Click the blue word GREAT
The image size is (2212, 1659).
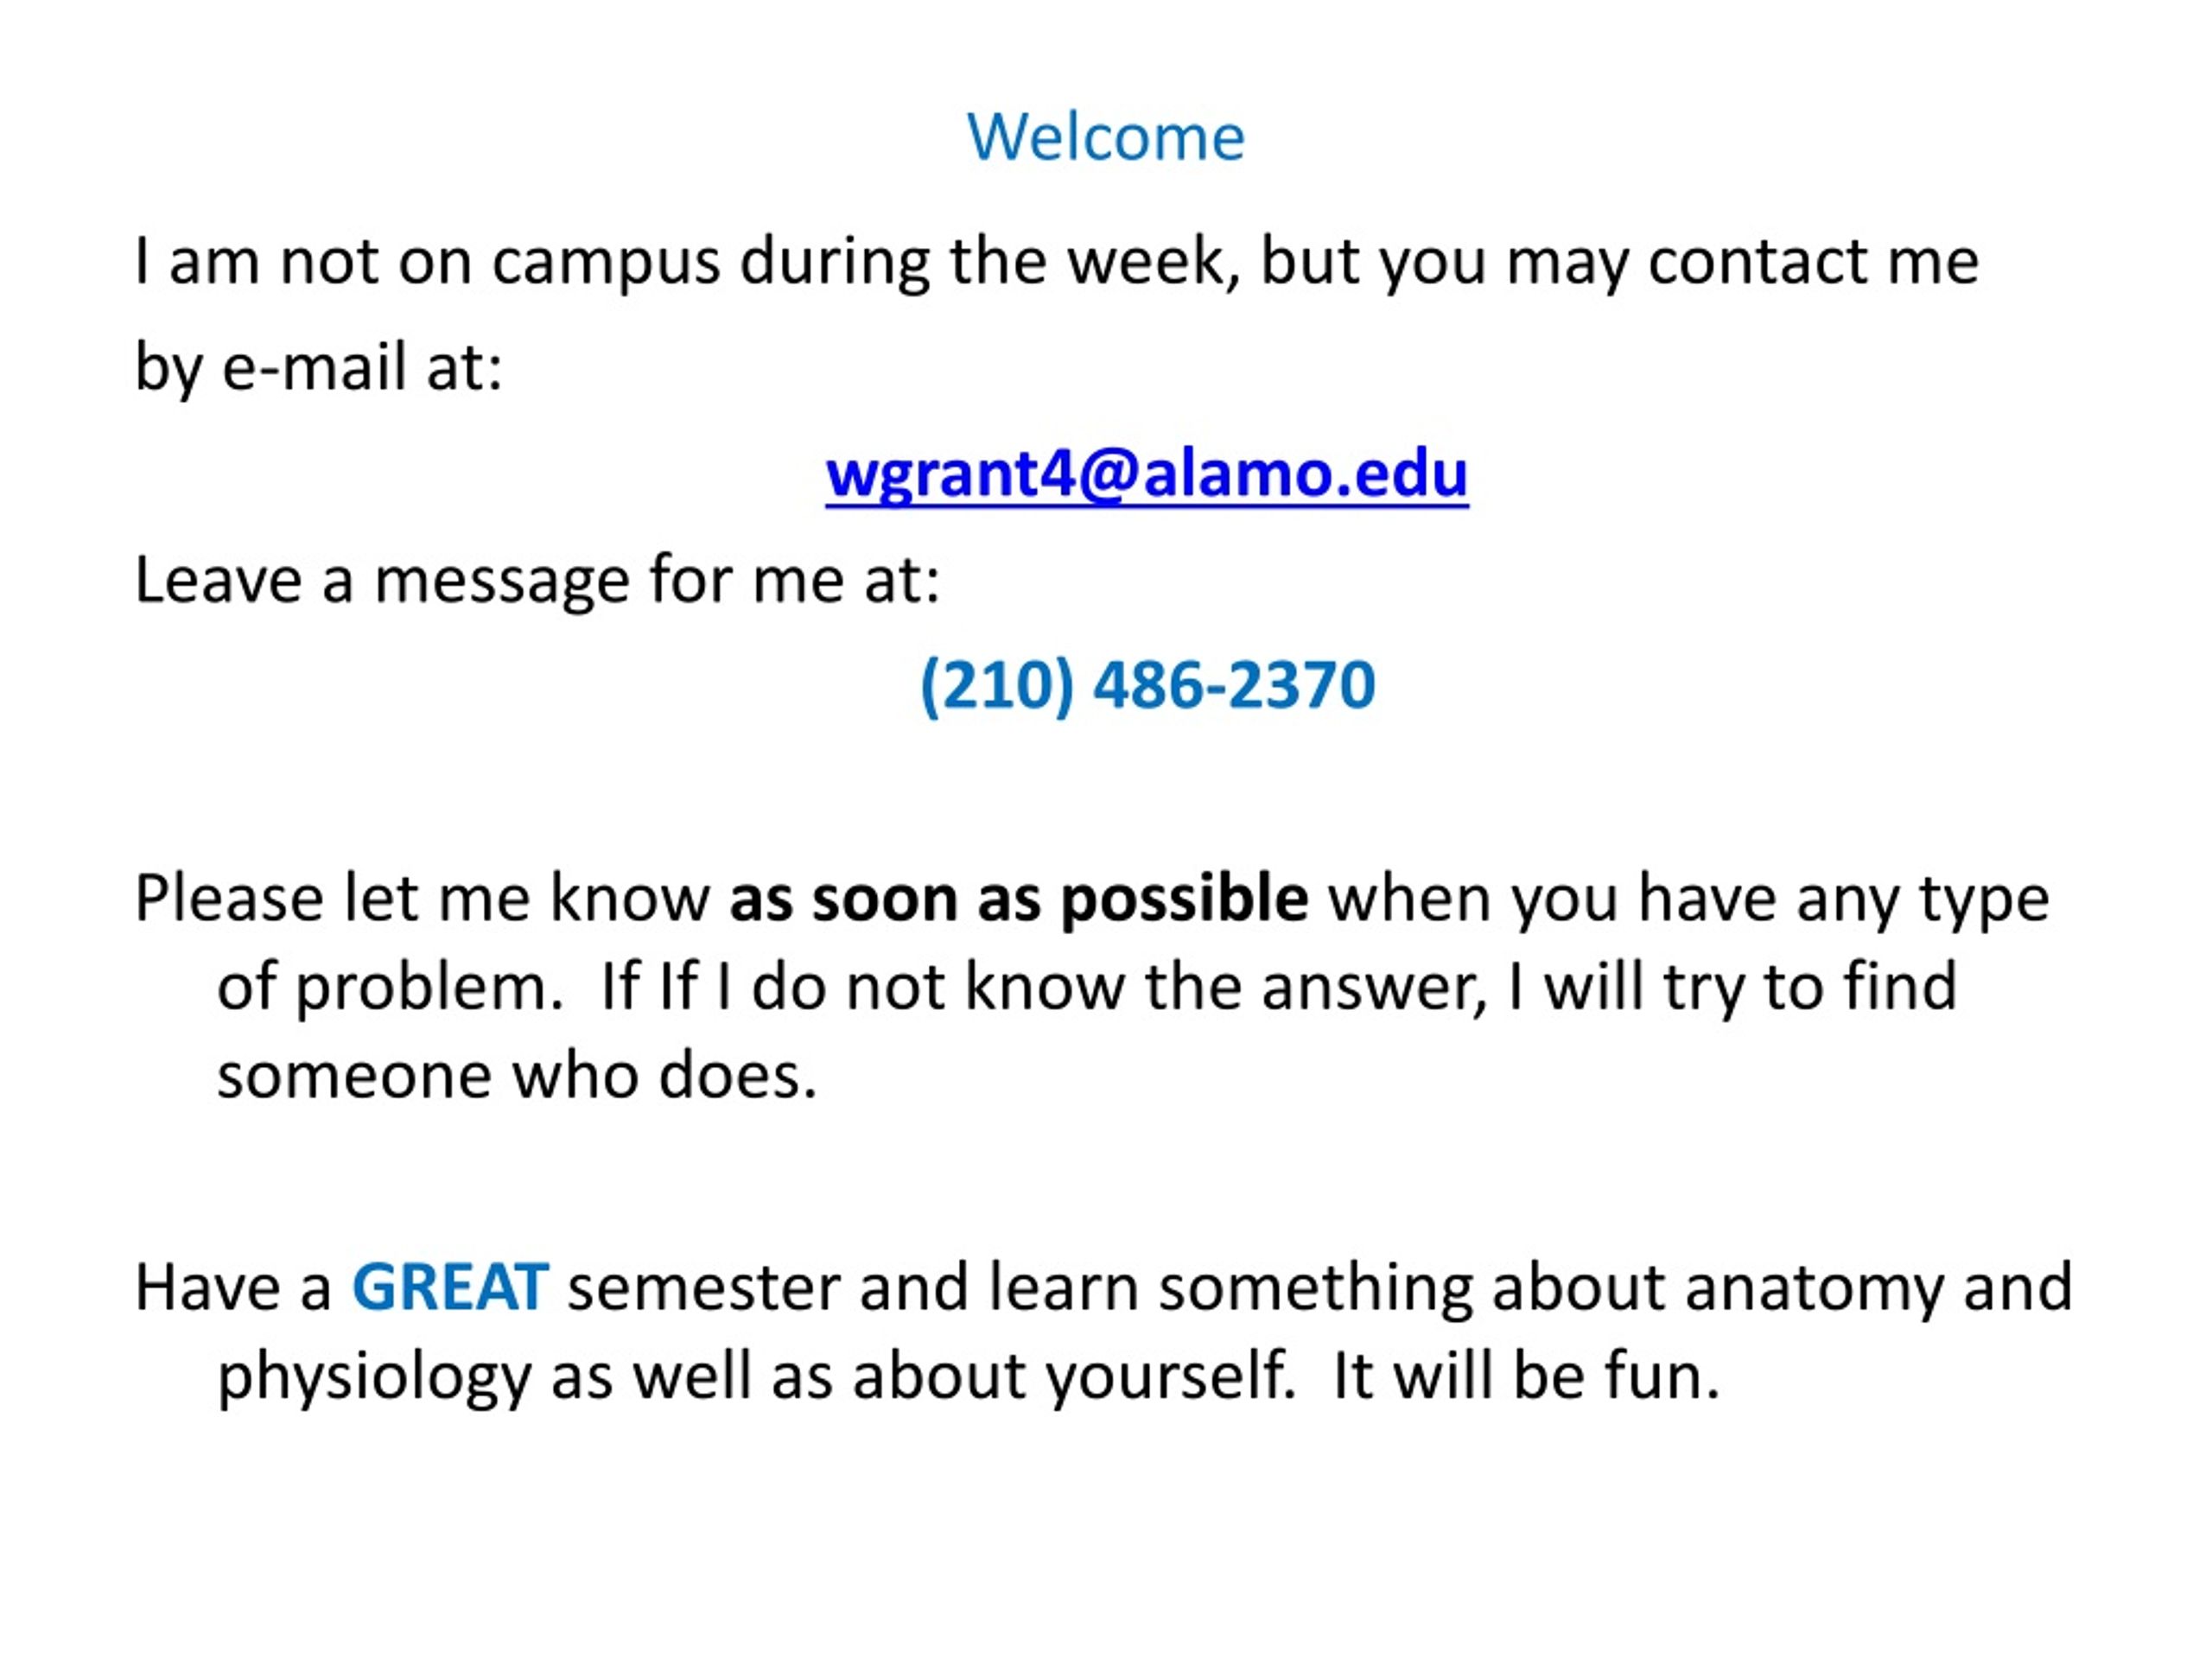450,1287
